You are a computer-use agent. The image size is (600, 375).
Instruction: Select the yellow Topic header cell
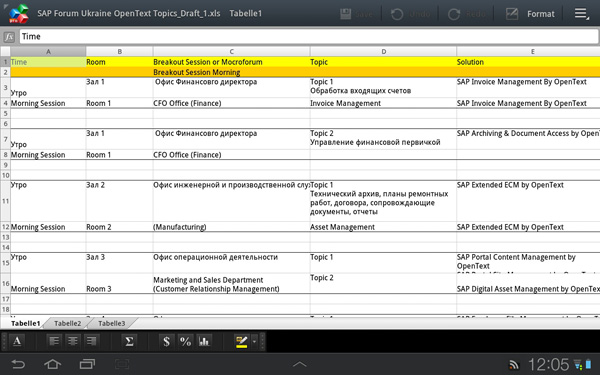pyautogui.click(x=383, y=62)
